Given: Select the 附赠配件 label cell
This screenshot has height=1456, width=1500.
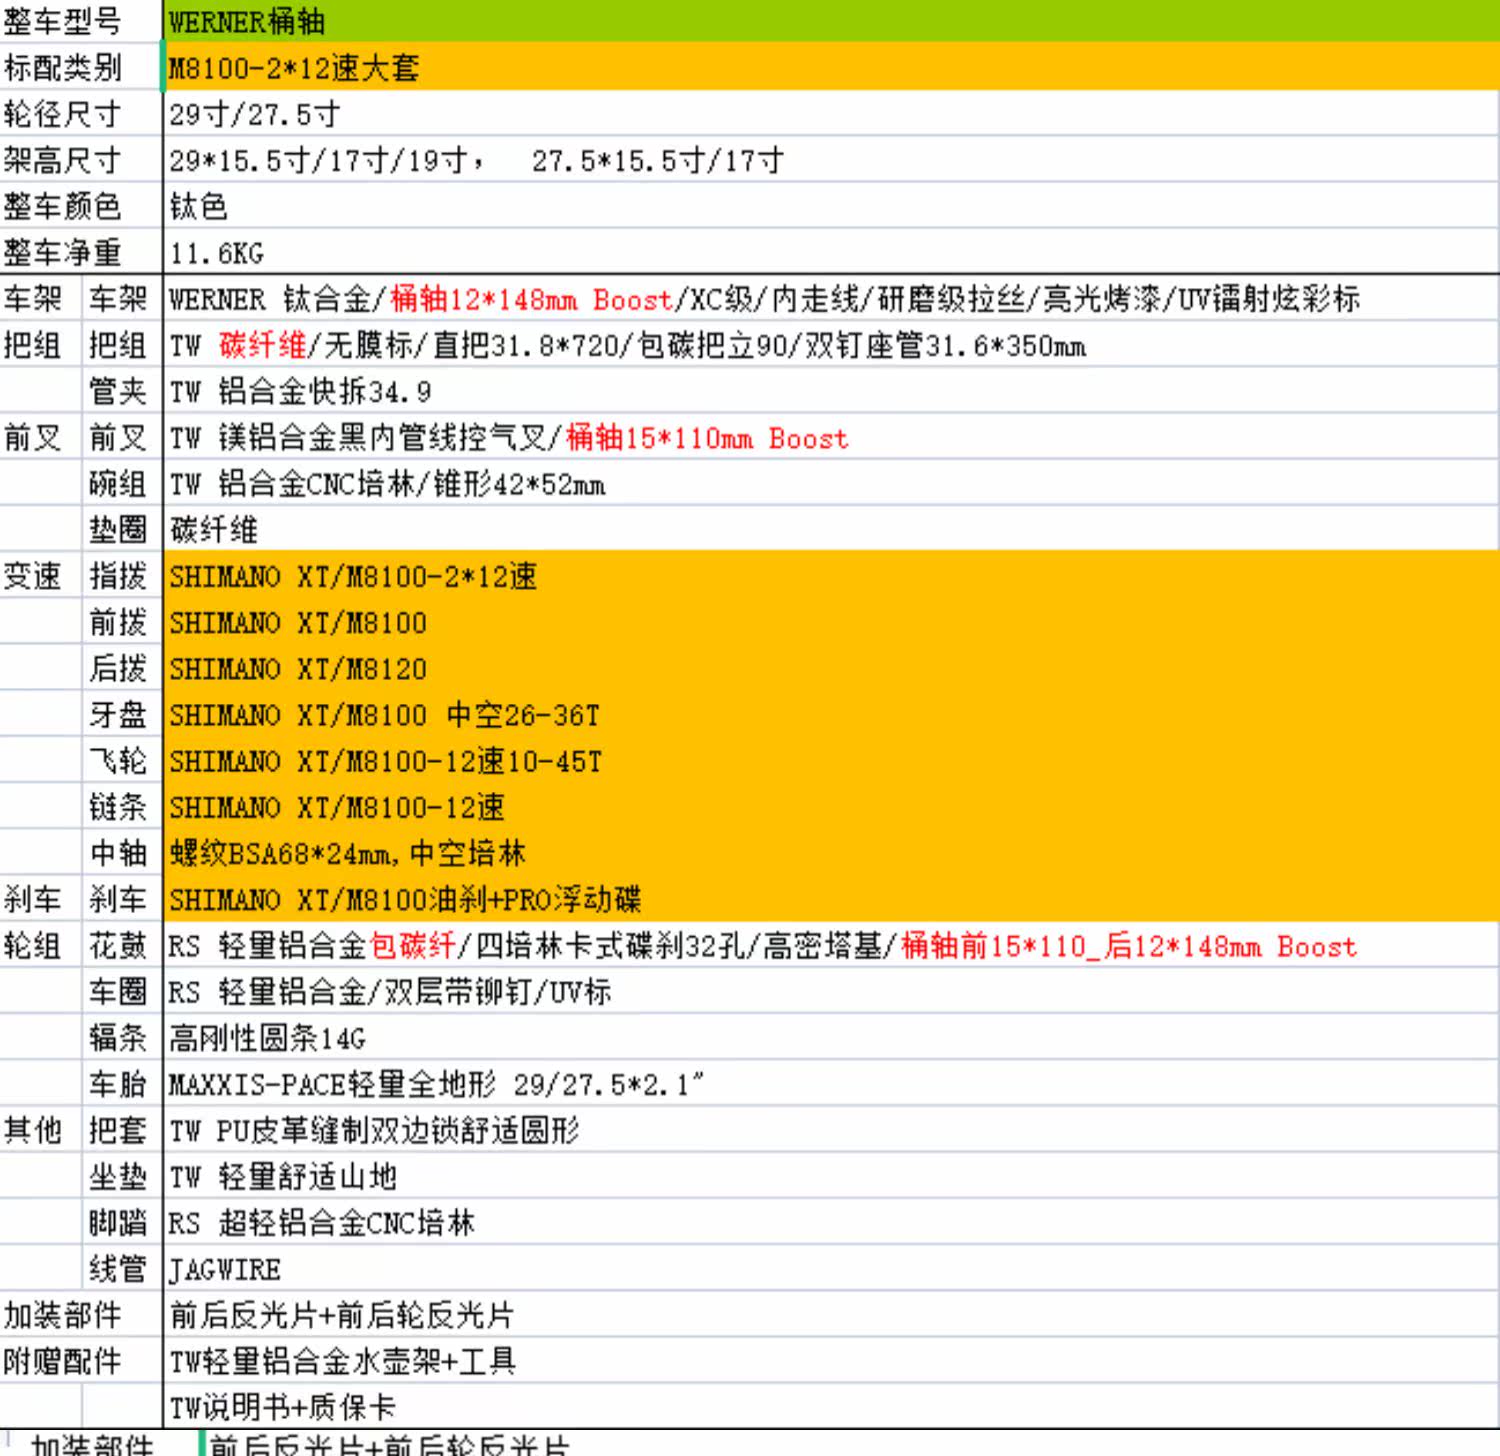Looking at the screenshot, I should pos(81,1360).
